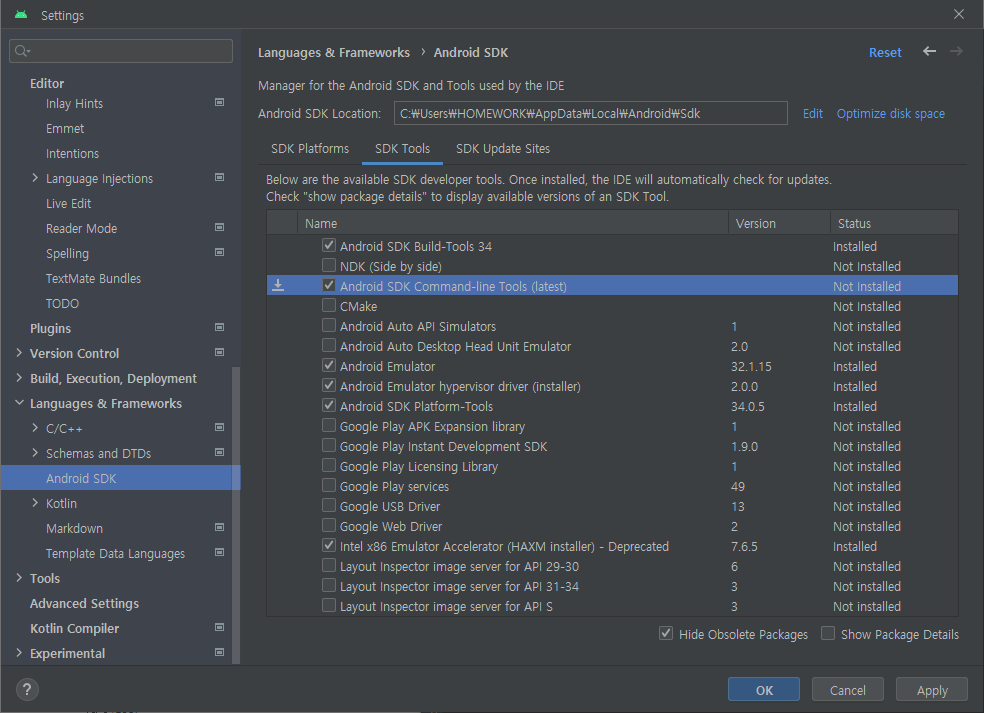Click the project-level icon next to Experimental
The width and height of the screenshot is (984, 713).
click(x=220, y=652)
